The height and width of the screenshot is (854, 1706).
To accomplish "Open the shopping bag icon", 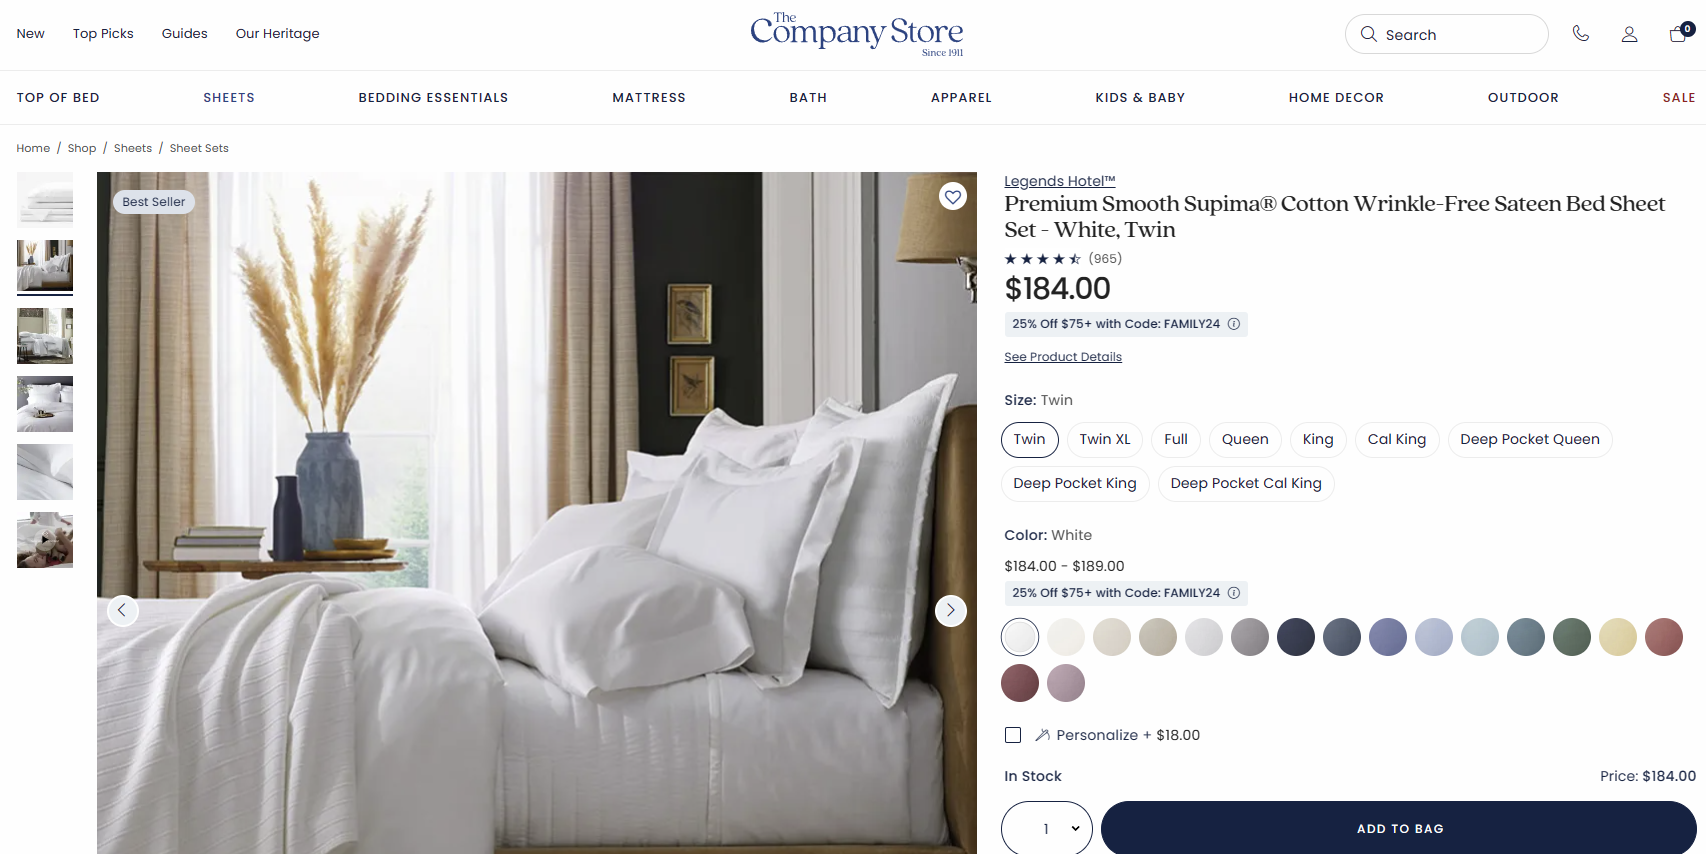I will (1678, 34).
